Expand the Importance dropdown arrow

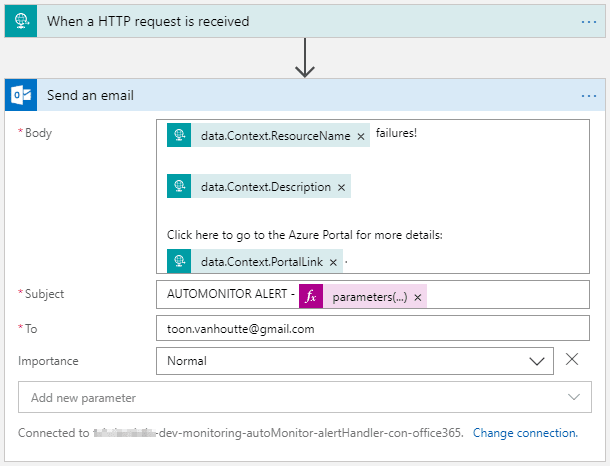coord(537,361)
